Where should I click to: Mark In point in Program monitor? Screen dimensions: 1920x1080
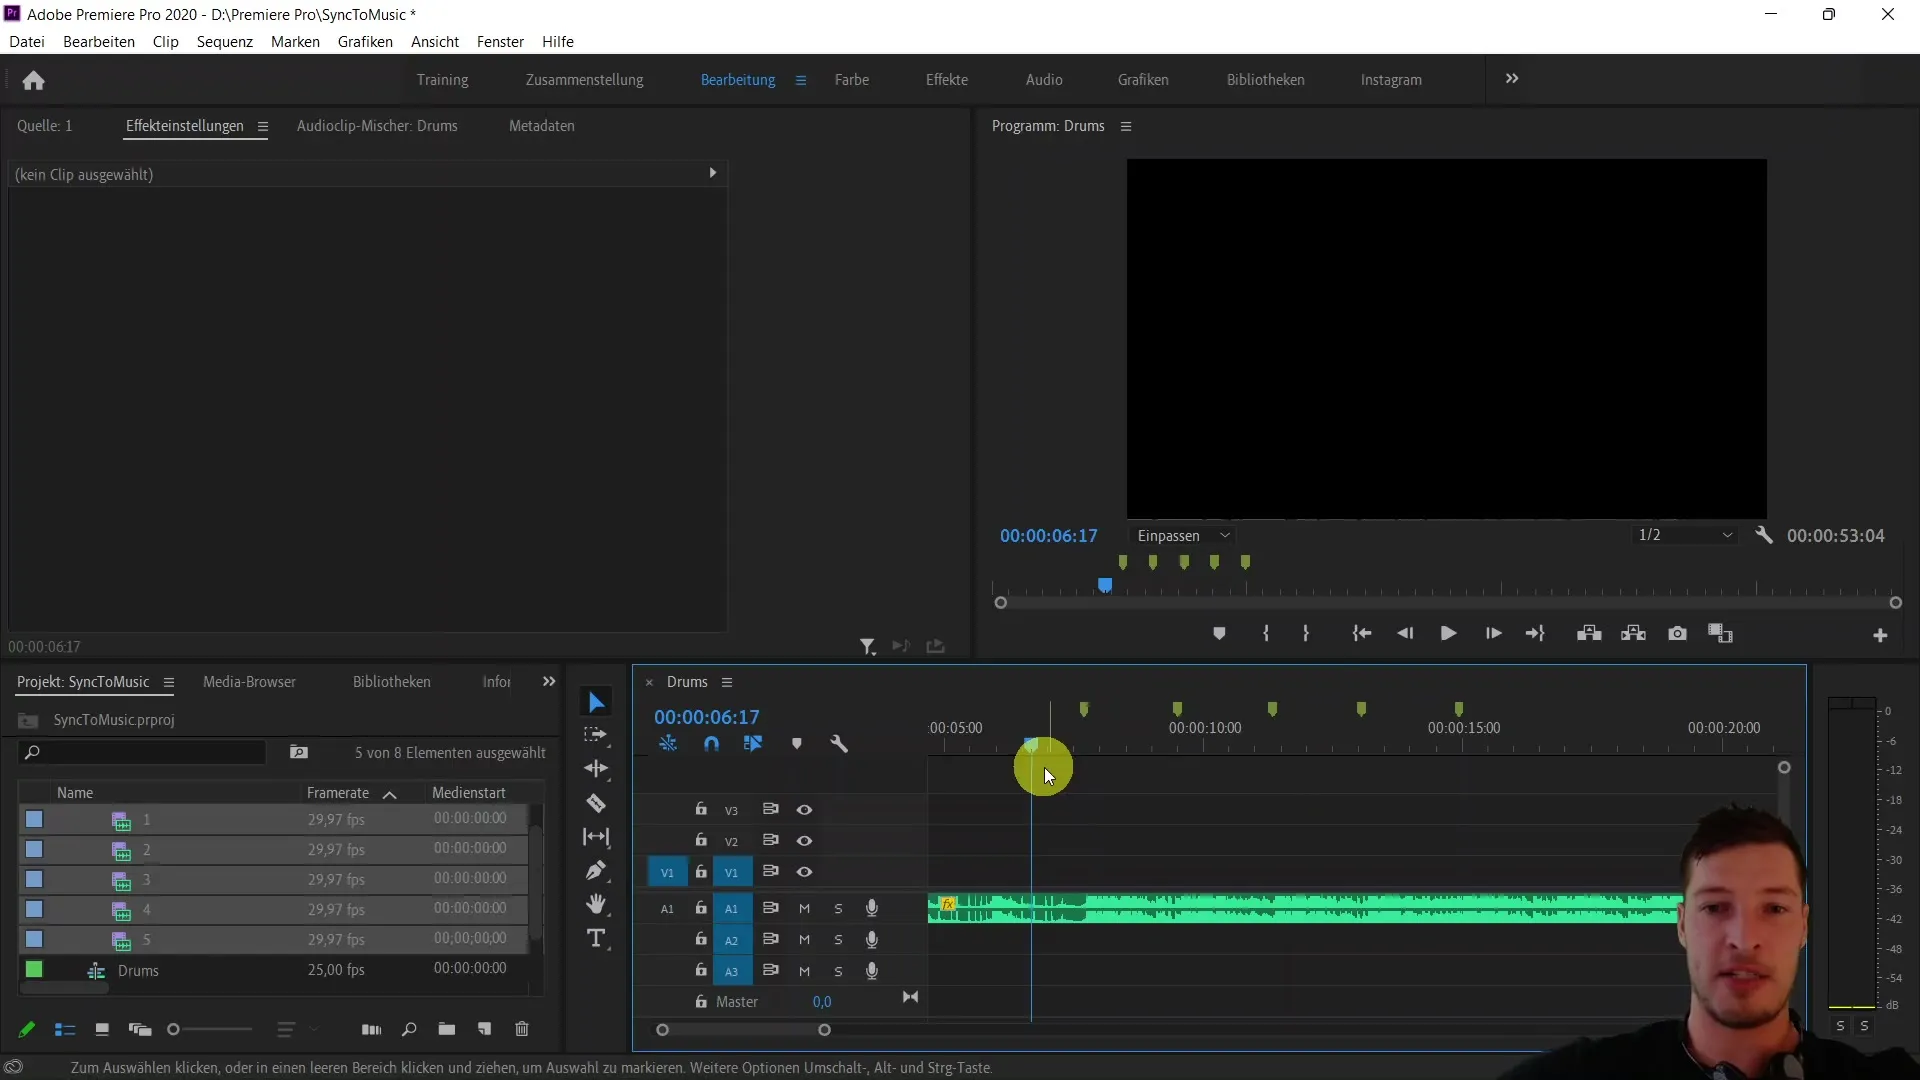1265,634
